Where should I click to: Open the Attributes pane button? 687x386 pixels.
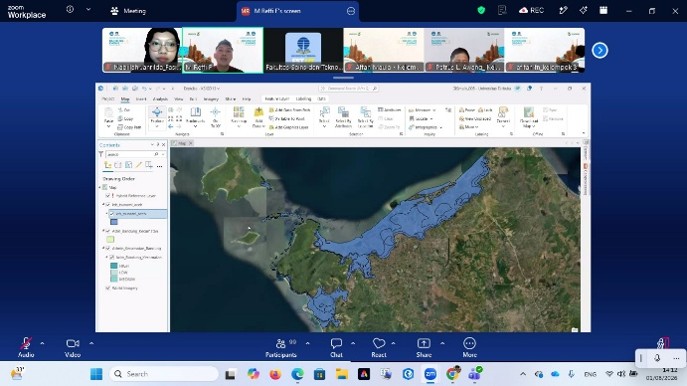click(389, 110)
